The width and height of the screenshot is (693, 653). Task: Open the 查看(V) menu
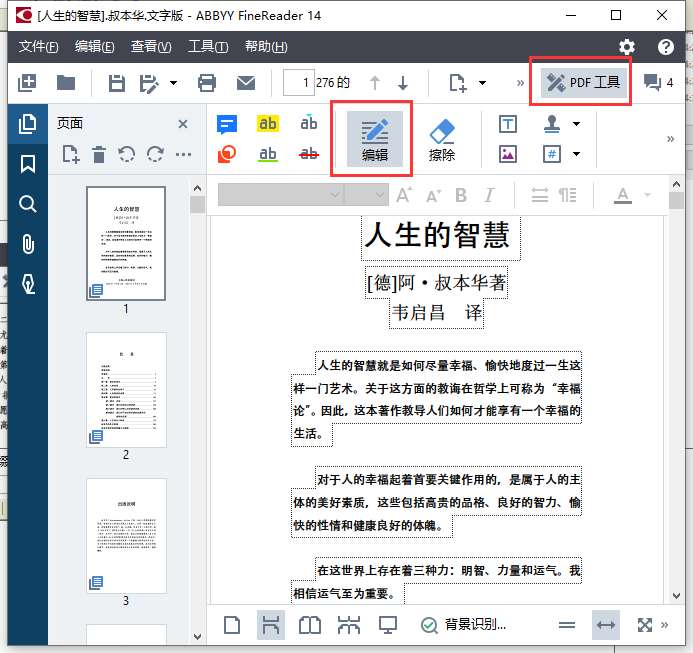[x=151, y=47]
